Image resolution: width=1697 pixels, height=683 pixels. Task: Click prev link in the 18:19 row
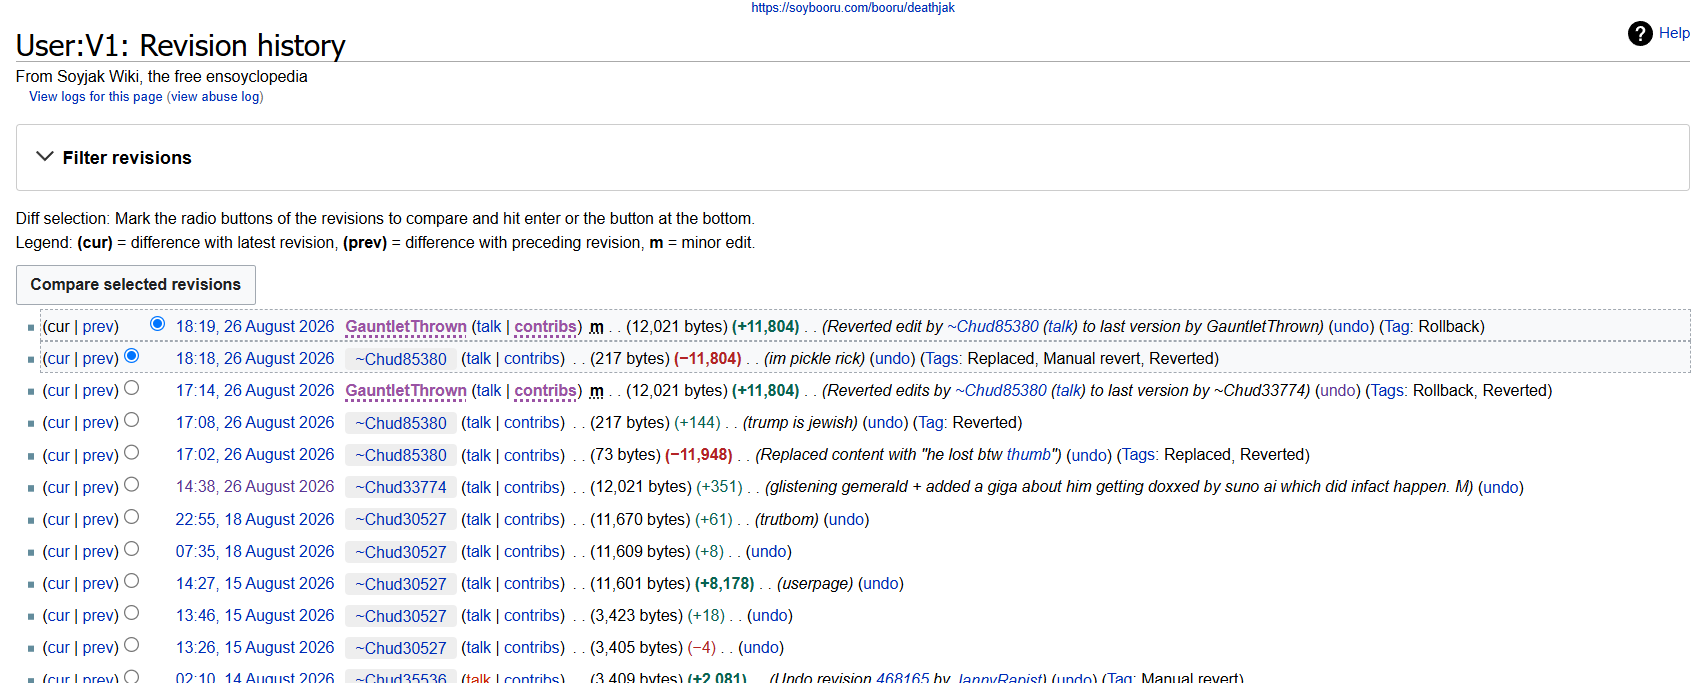click(x=98, y=327)
